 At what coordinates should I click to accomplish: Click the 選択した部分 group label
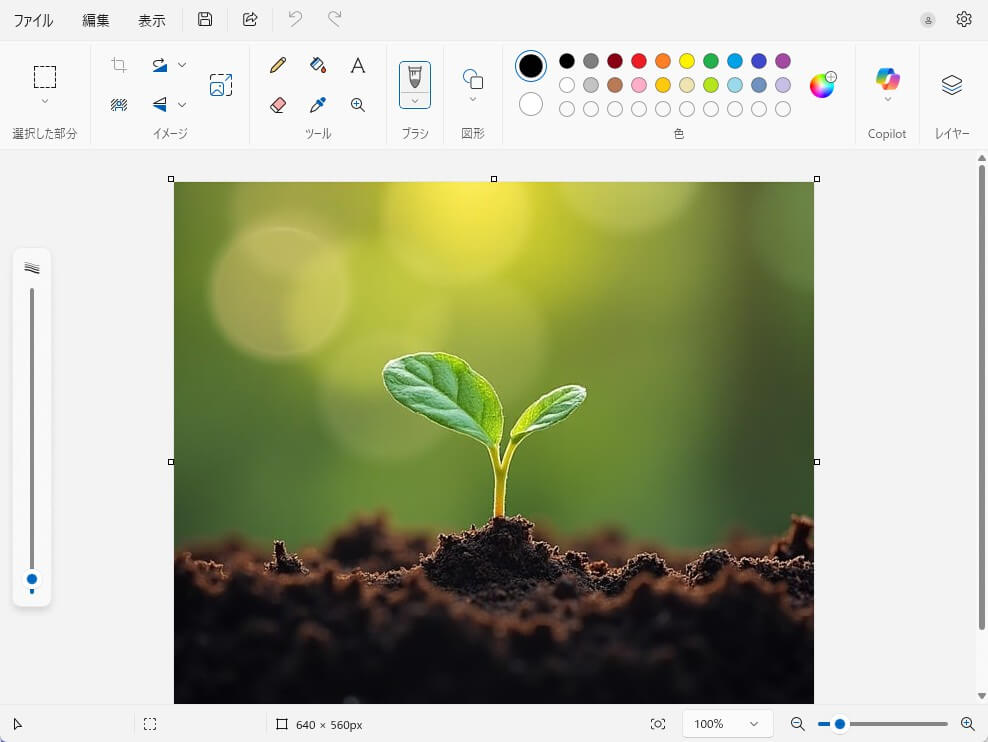point(45,134)
